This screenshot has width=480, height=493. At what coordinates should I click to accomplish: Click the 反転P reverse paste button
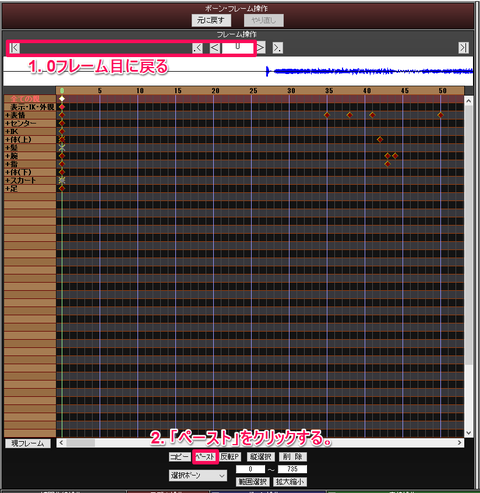point(230,456)
